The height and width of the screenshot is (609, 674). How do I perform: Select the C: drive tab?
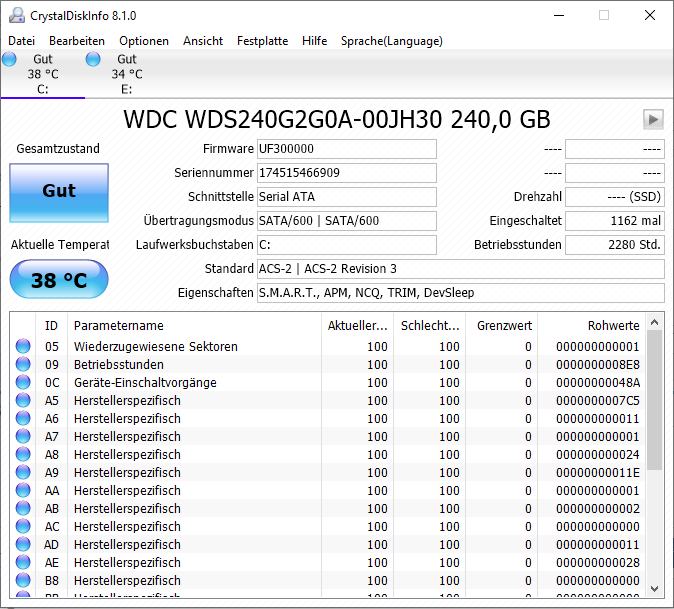pyautogui.click(x=43, y=74)
